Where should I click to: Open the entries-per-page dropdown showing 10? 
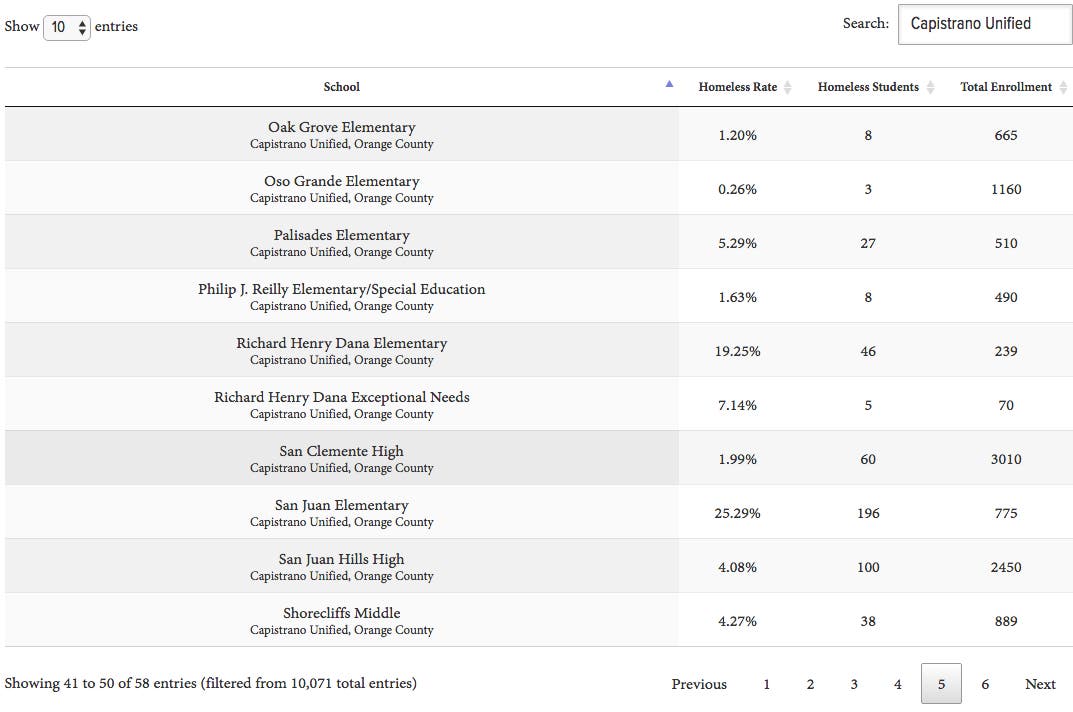tap(67, 27)
